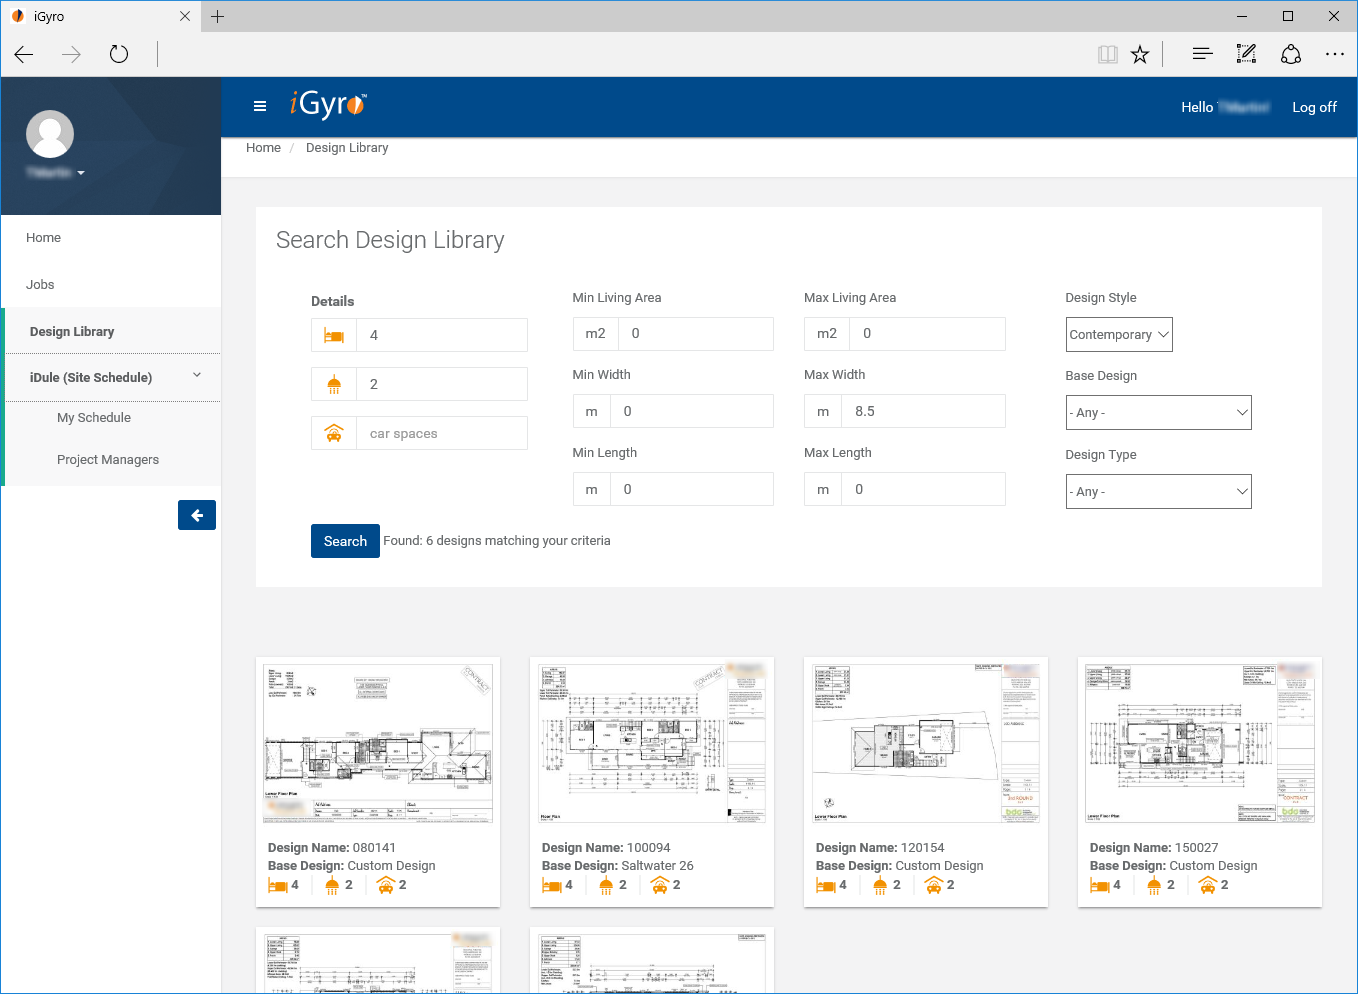Refresh the page

pyautogui.click(x=119, y=54)
